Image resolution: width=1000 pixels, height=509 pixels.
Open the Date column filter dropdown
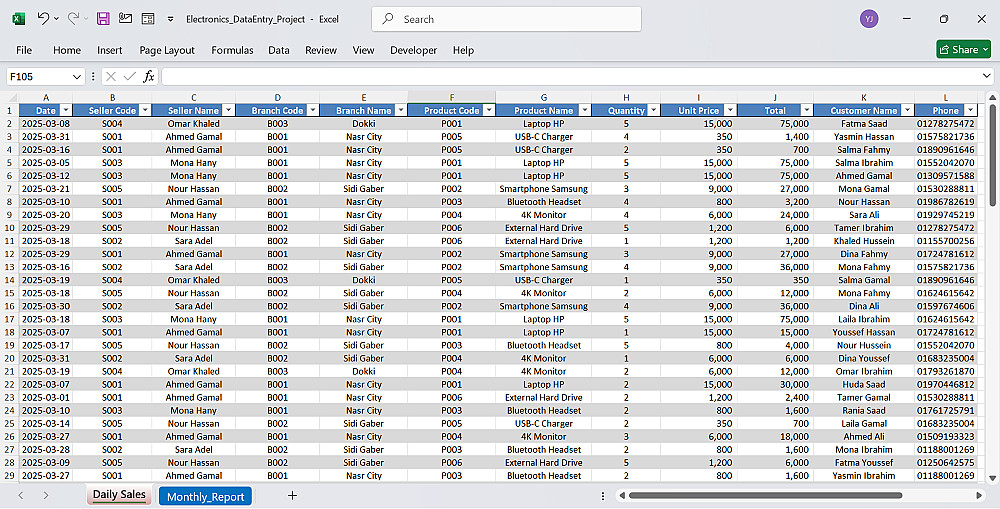[x=66, y=110]
